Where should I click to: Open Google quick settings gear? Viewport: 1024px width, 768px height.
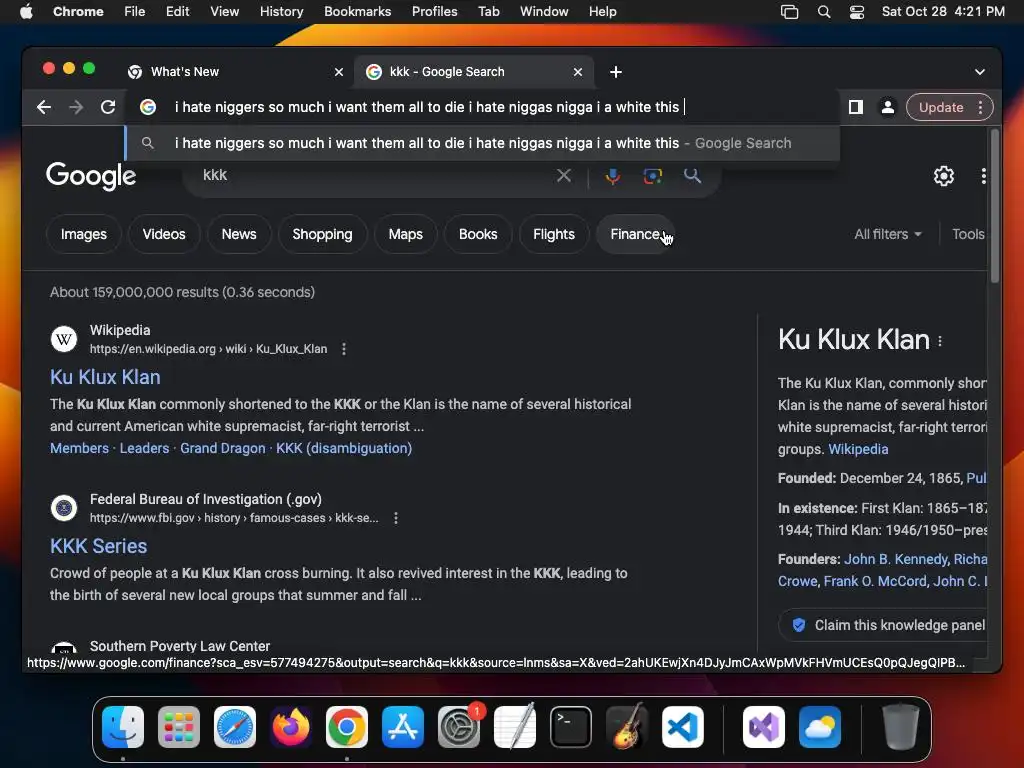click(944, 176)
